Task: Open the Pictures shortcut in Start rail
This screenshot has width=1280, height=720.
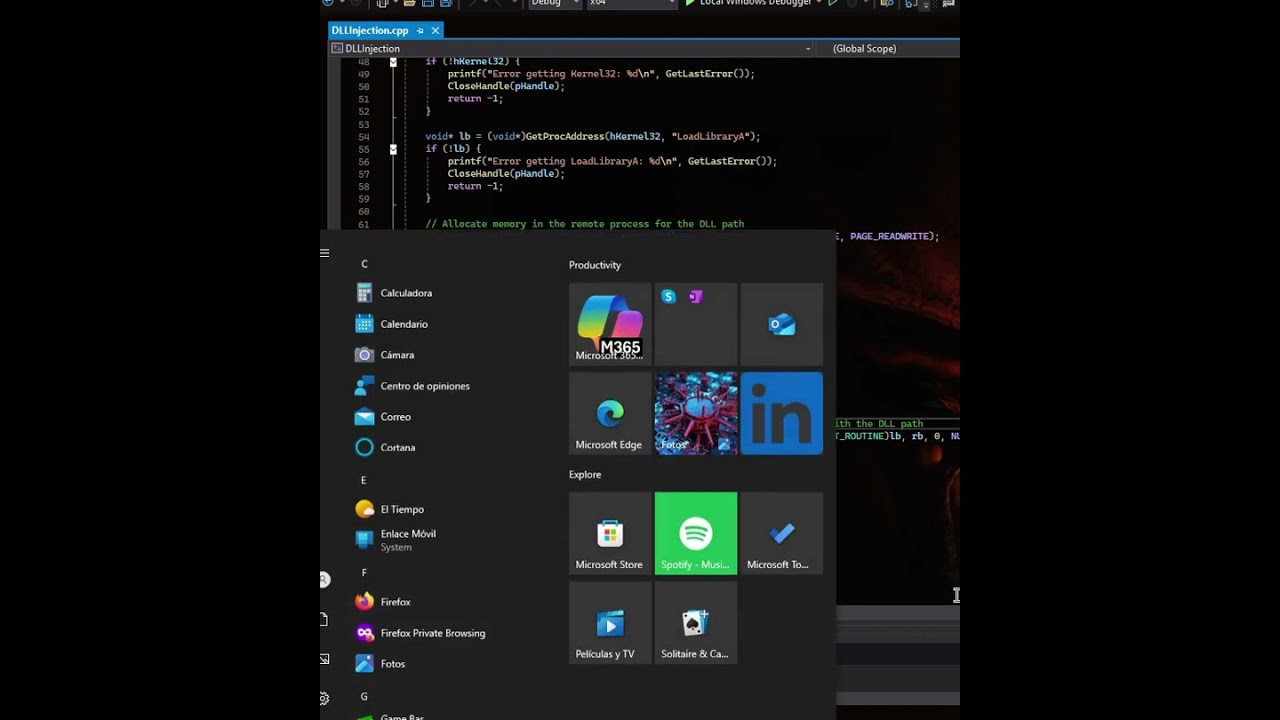Action: (x=324, y=659)
